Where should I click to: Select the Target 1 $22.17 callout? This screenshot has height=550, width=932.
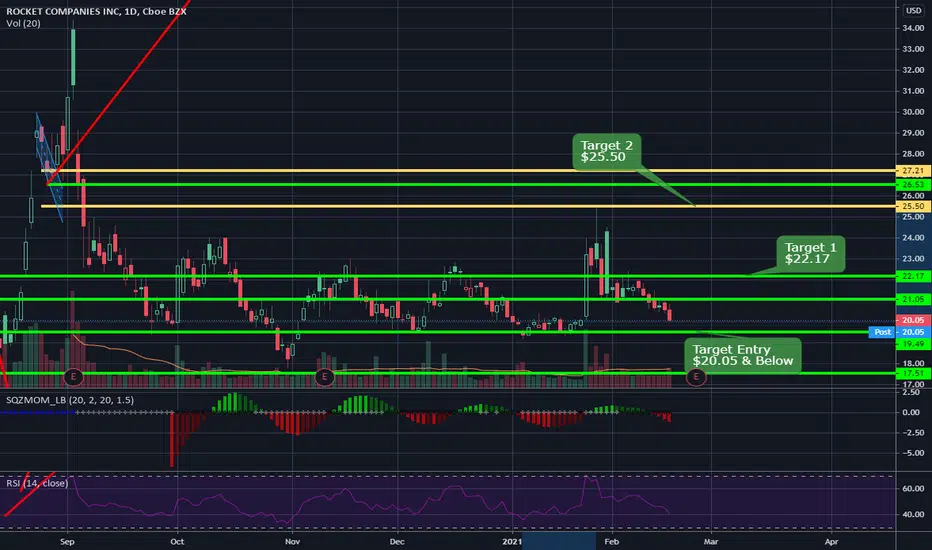(x=810, y=254)
